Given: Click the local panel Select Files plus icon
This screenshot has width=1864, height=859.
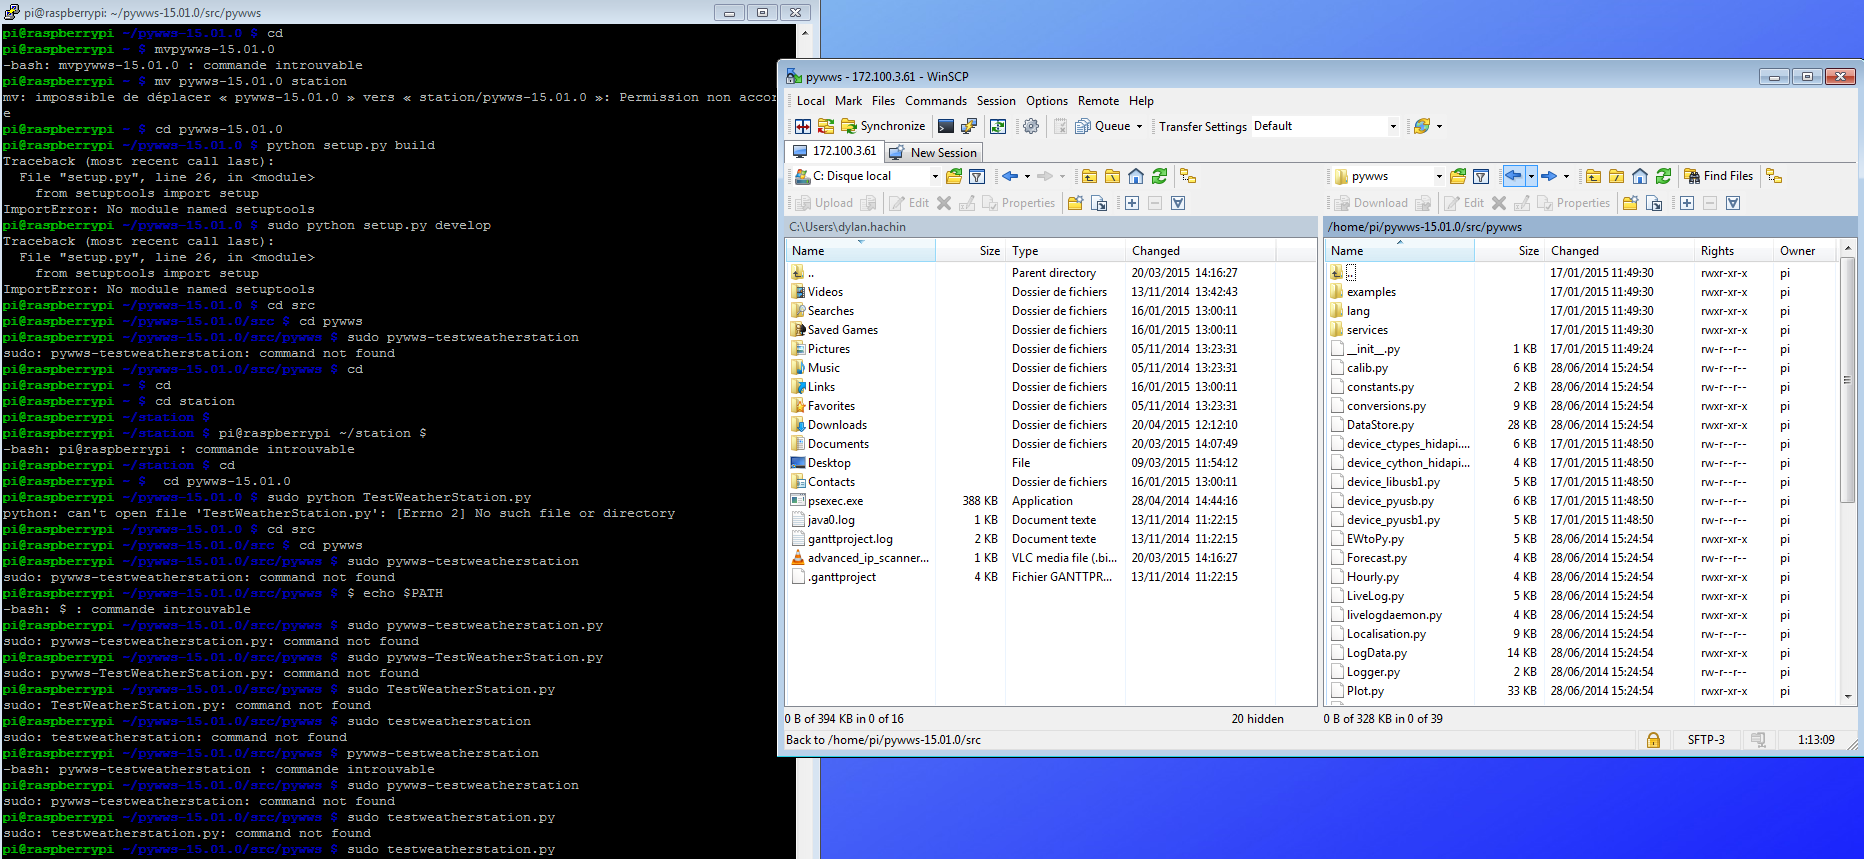Looking at the screenshot, I should click(1132, 203).
